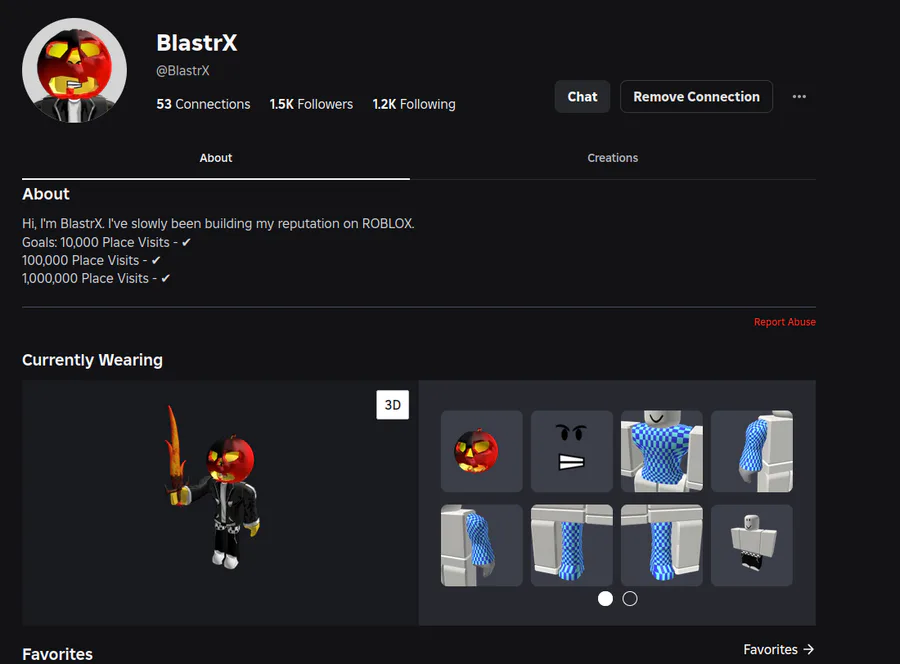The height and width of the screenshot is (664, 900).
Task: Open the three-dot more options menu
Action: [799, 96]
